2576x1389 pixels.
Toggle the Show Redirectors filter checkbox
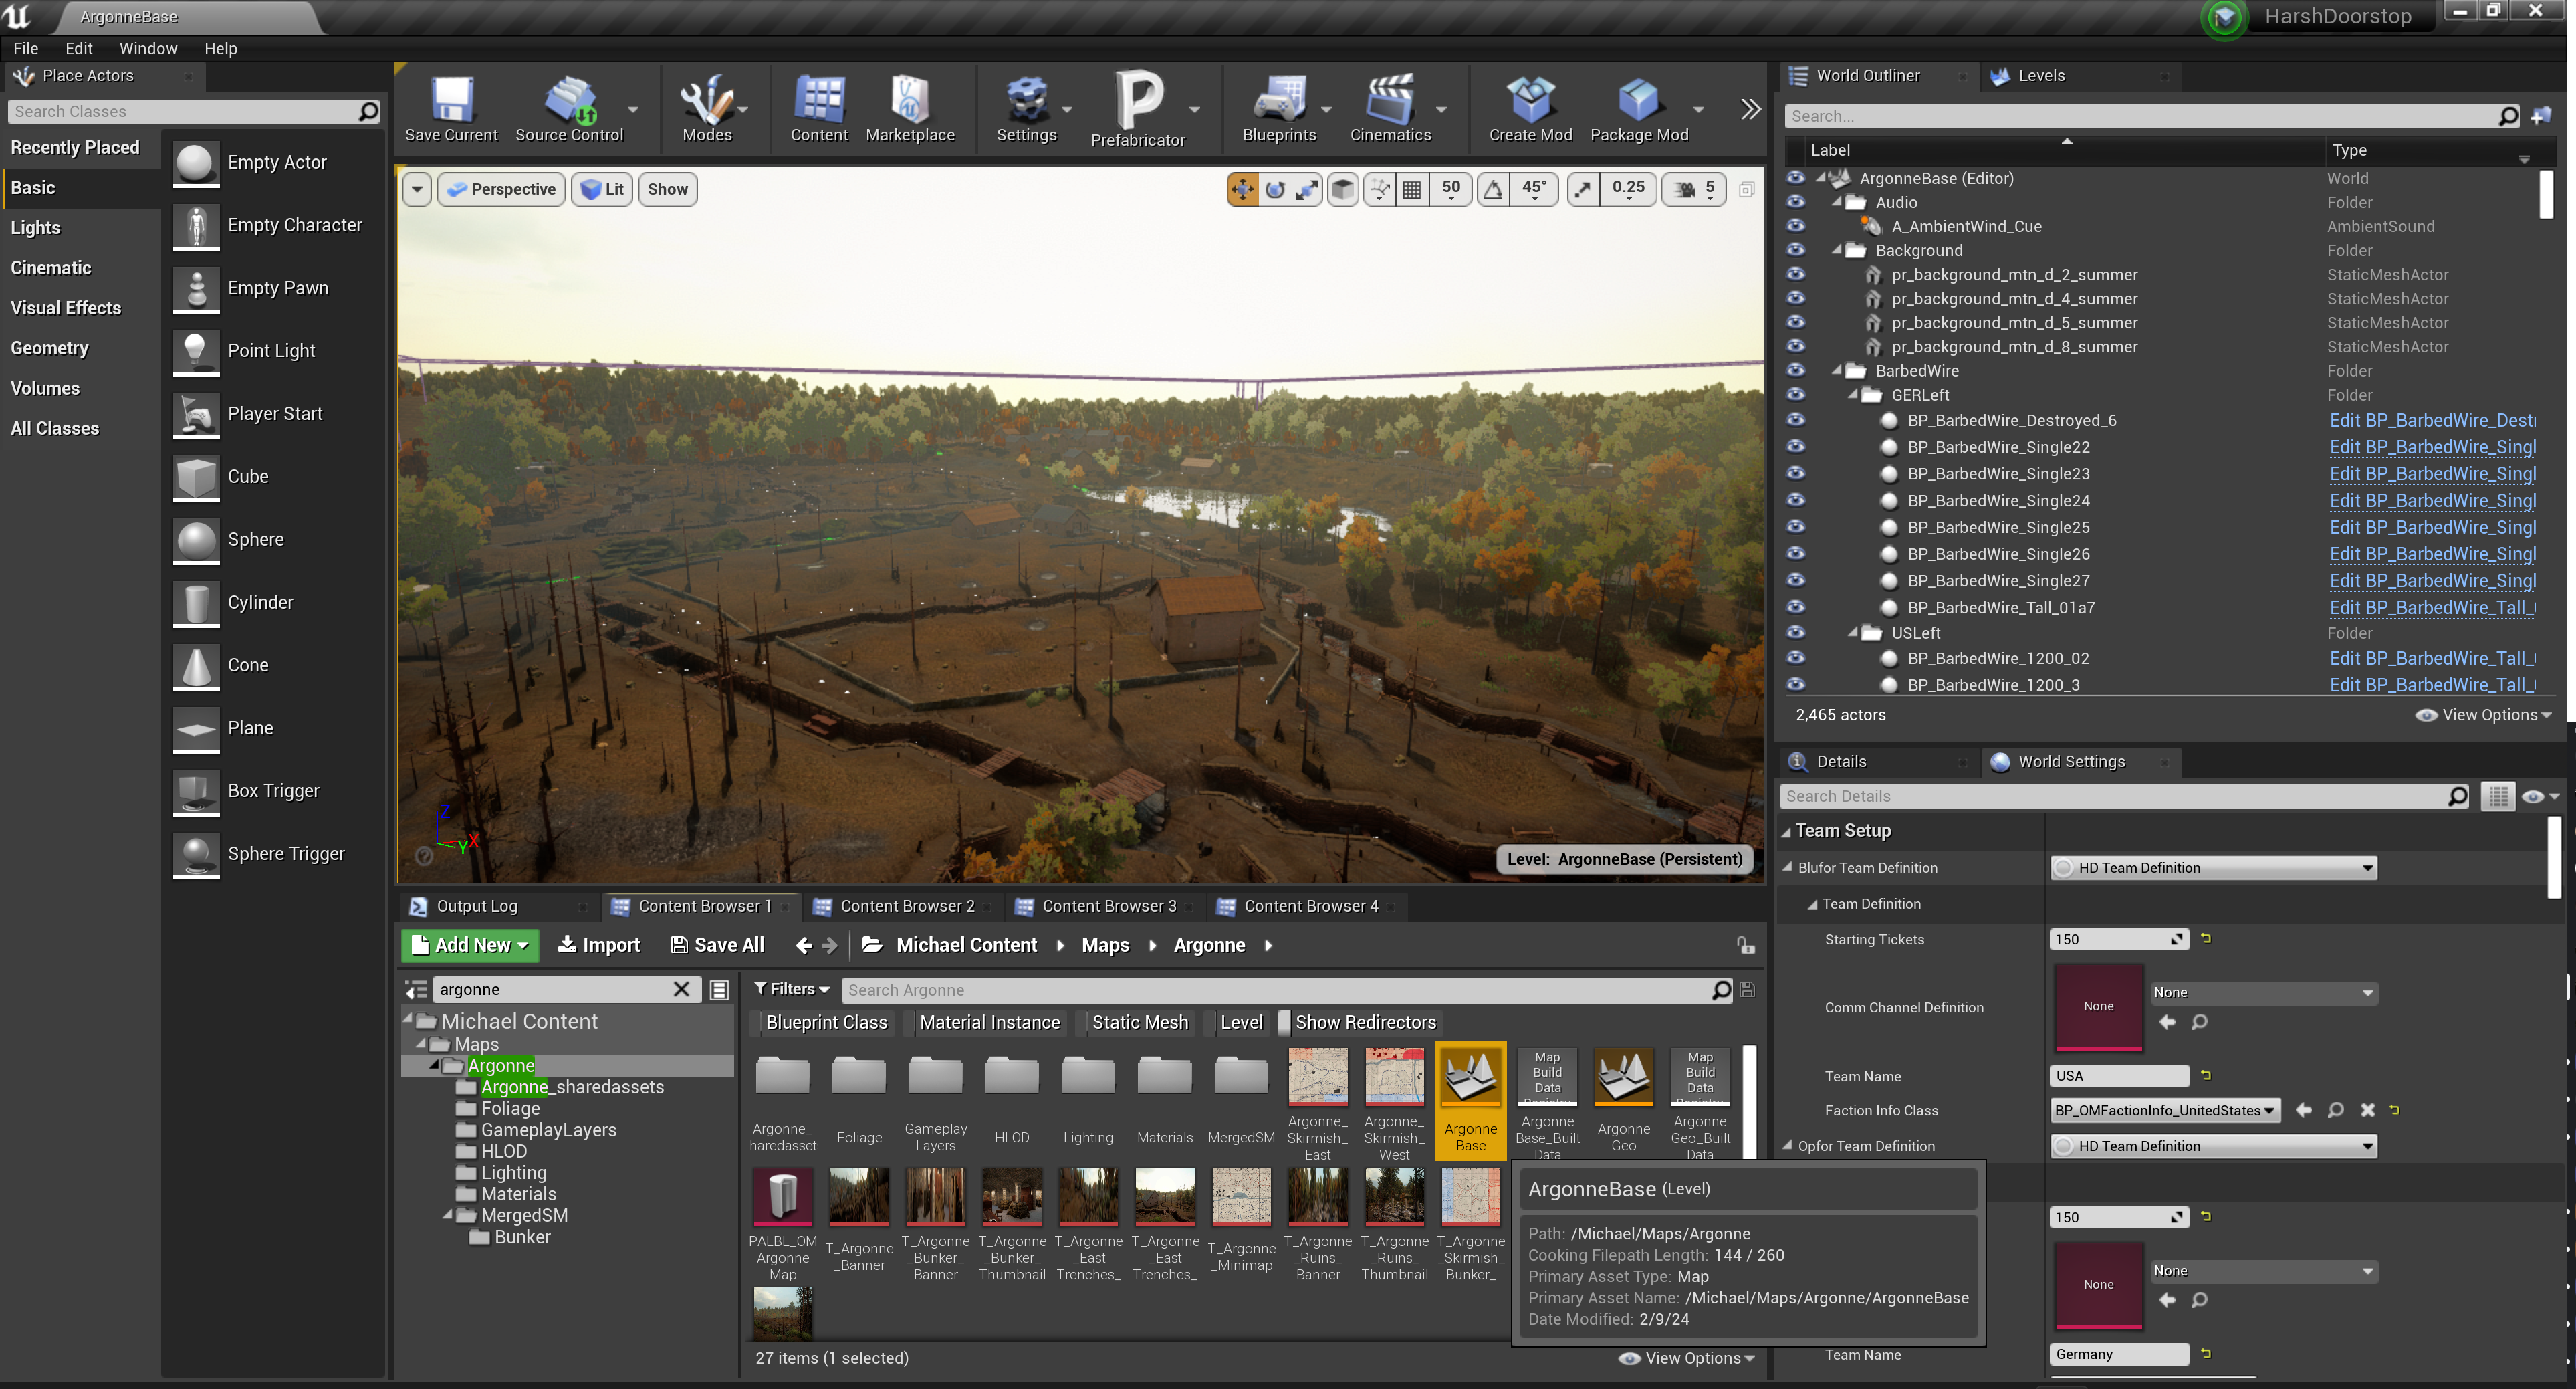1284,1022
